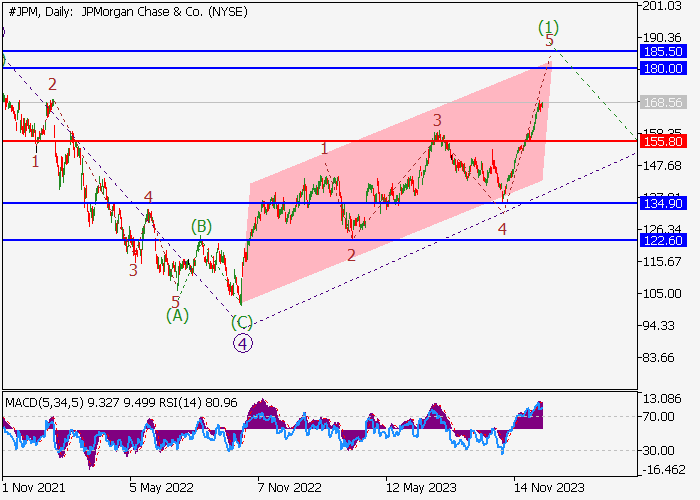
Task: Click the gray 168.56 current price label
Action: (x=663, y=103)
